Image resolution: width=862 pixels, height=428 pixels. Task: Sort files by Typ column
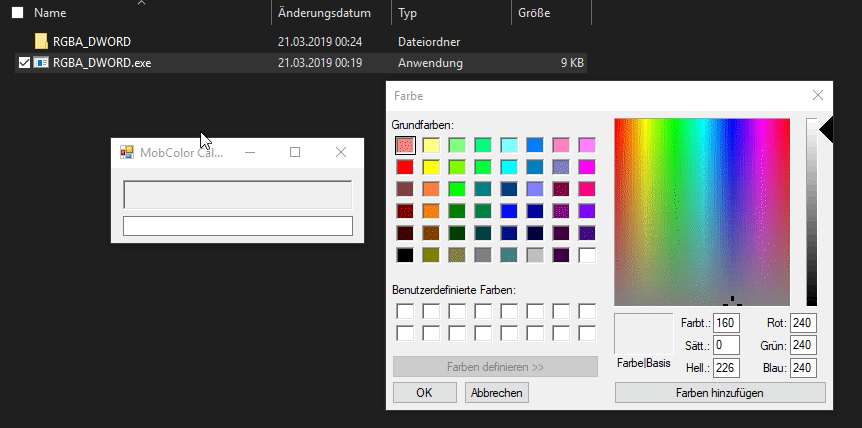[x=407, y=13]
